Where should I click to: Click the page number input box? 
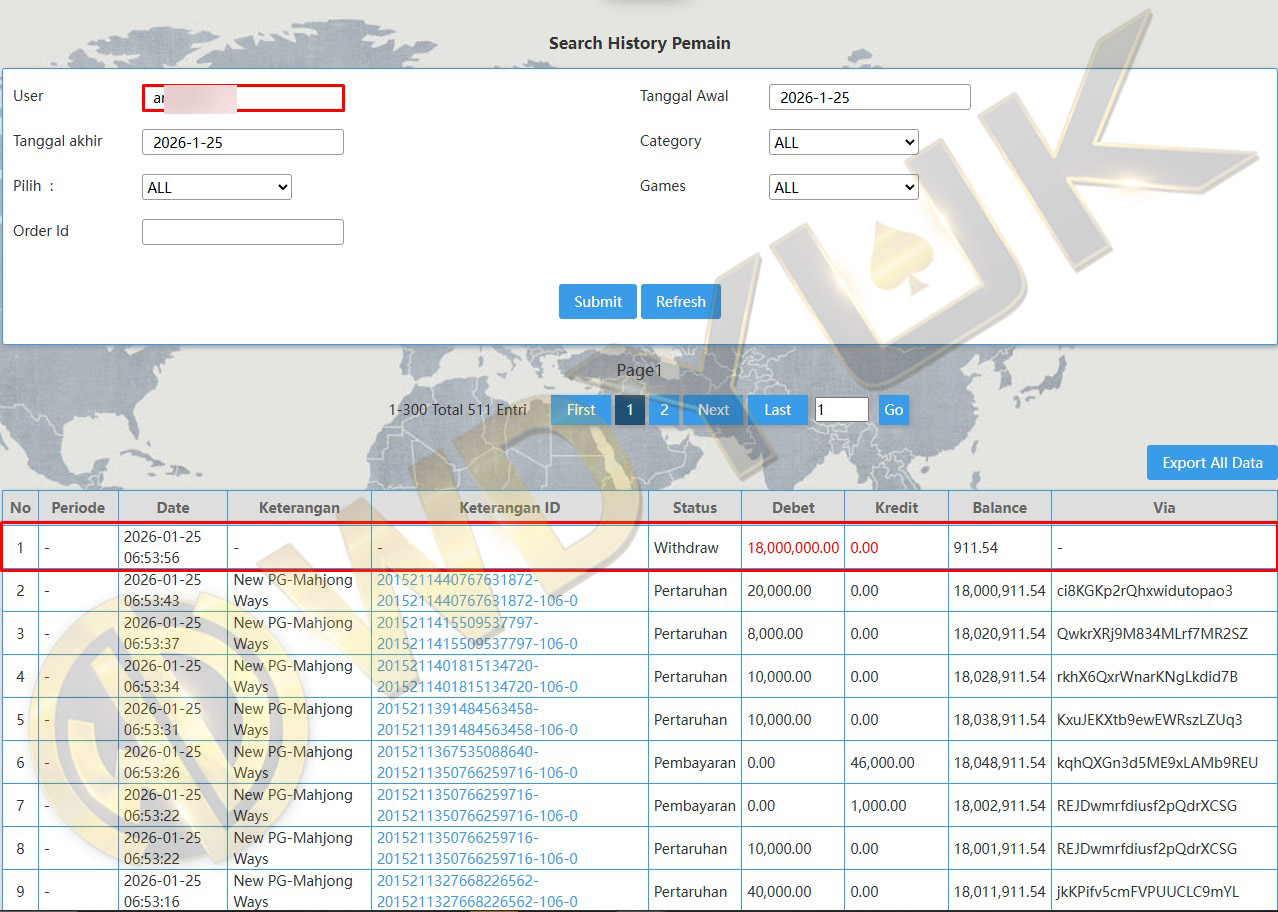point(841,410)
